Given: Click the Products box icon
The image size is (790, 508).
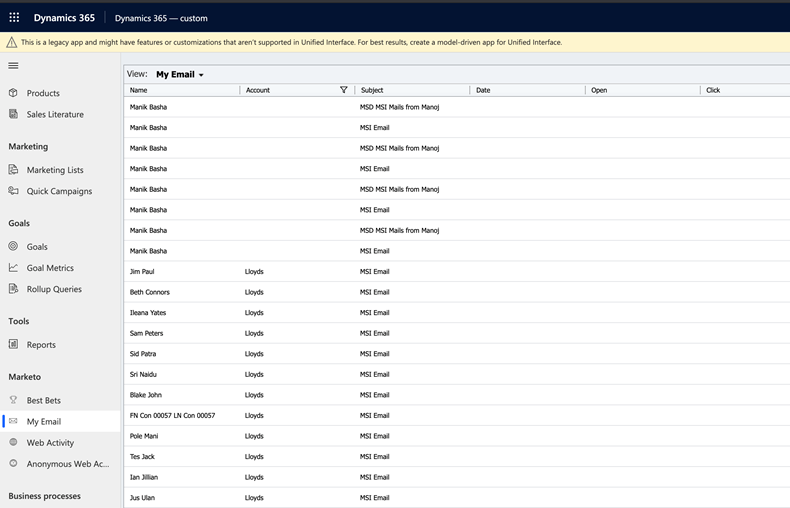Looking at the screenshot, I should point(14,93).
